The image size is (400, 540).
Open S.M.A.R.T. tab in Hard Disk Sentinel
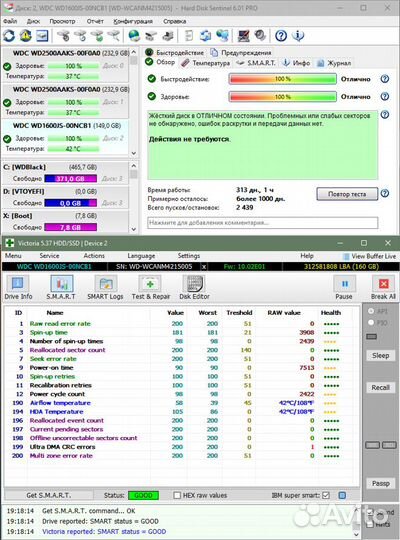click(x=256, y=63)
